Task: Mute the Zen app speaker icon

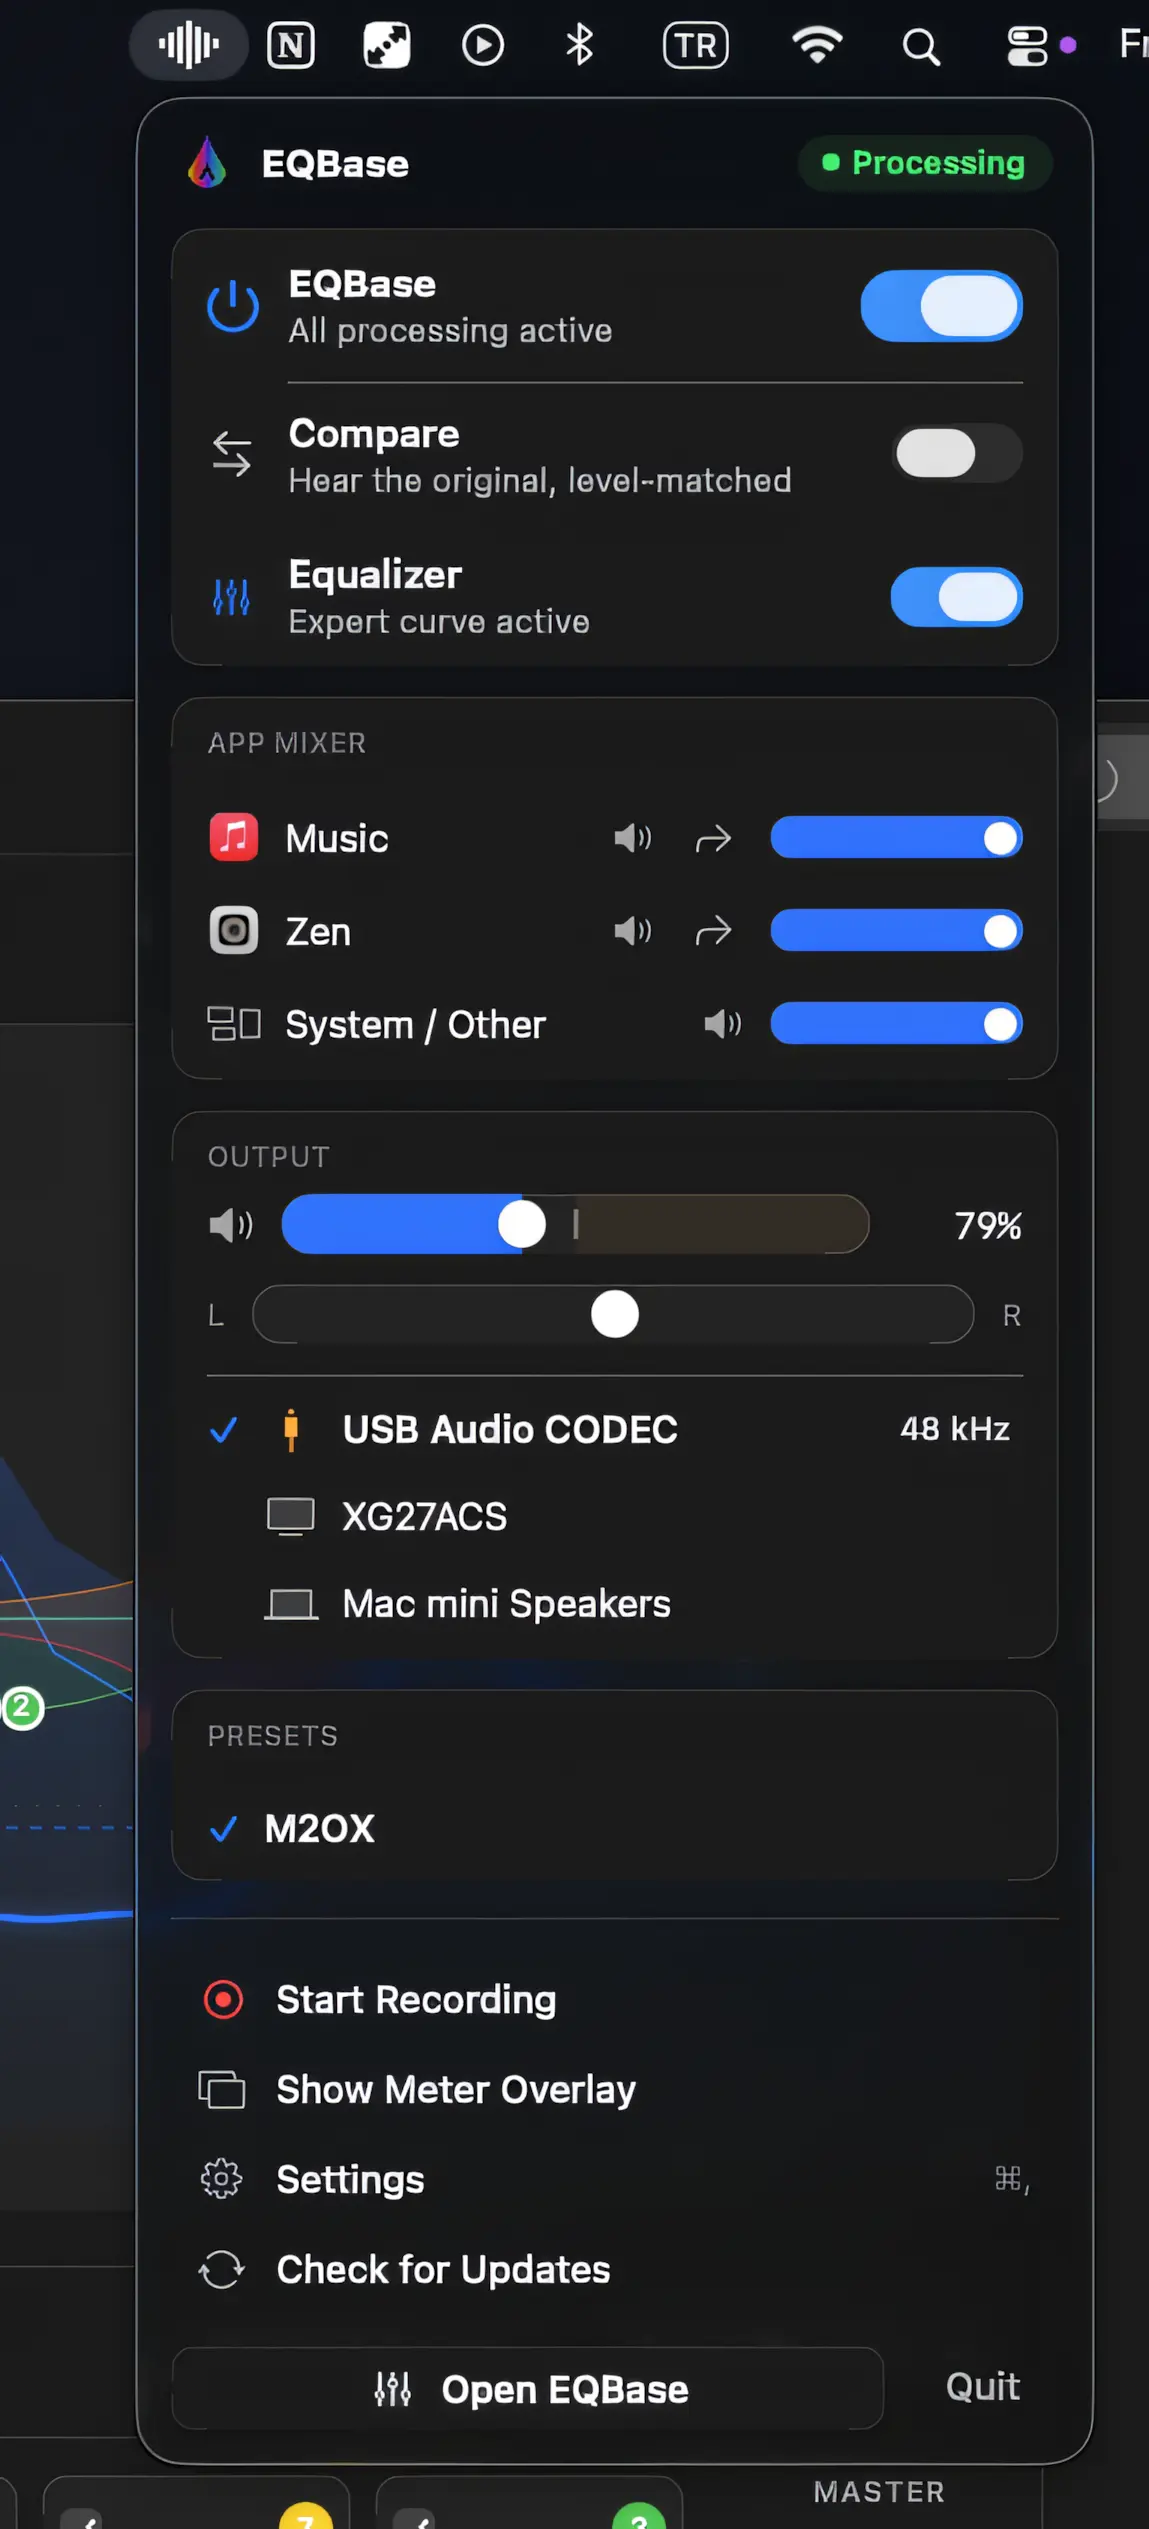Action: 633,931
